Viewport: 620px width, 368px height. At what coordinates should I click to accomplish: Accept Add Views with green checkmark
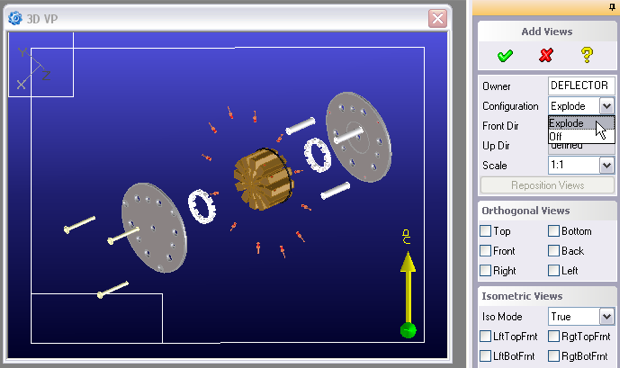[505, 55]
